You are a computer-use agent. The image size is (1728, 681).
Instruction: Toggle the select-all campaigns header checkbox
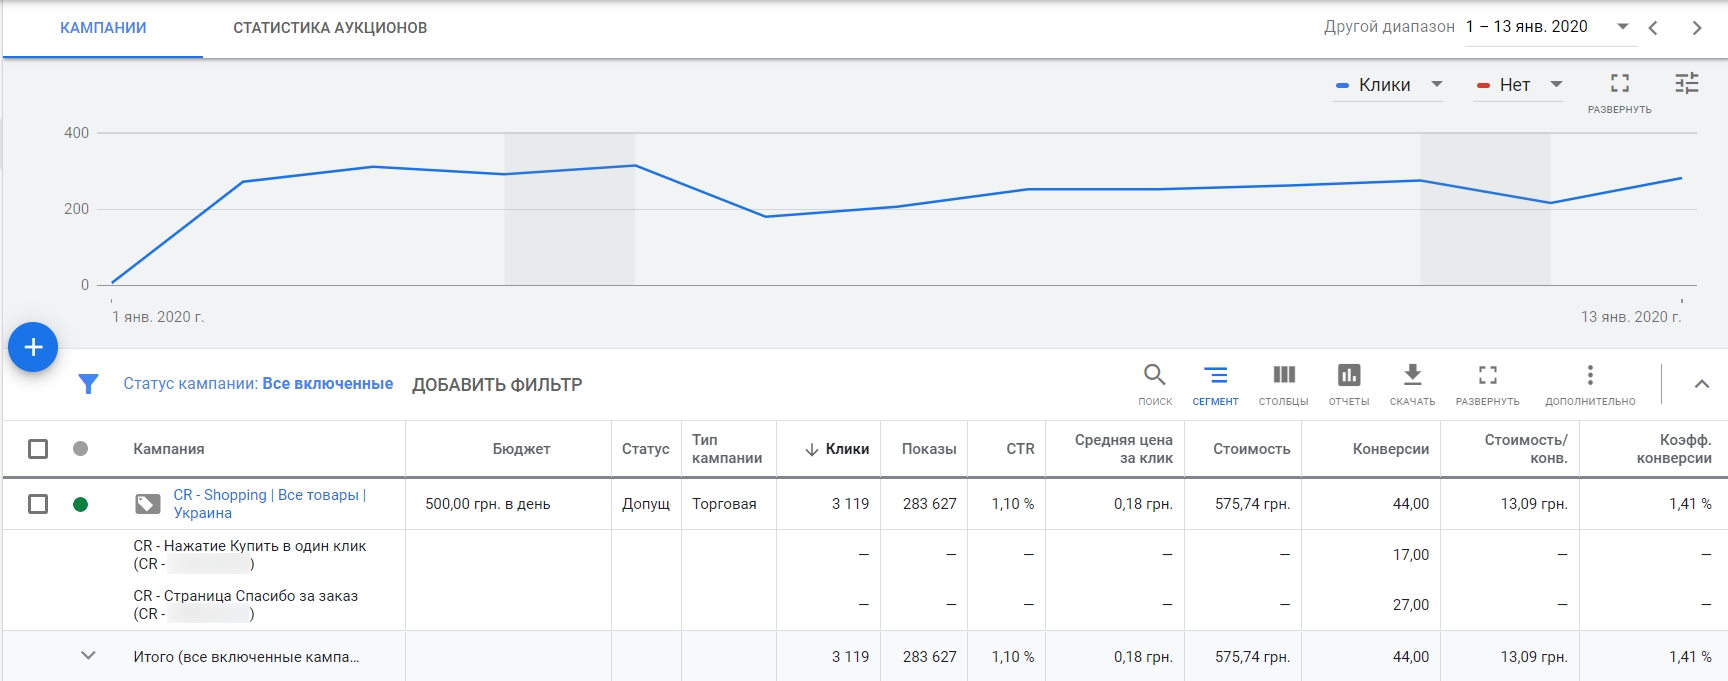click(38, 449)
